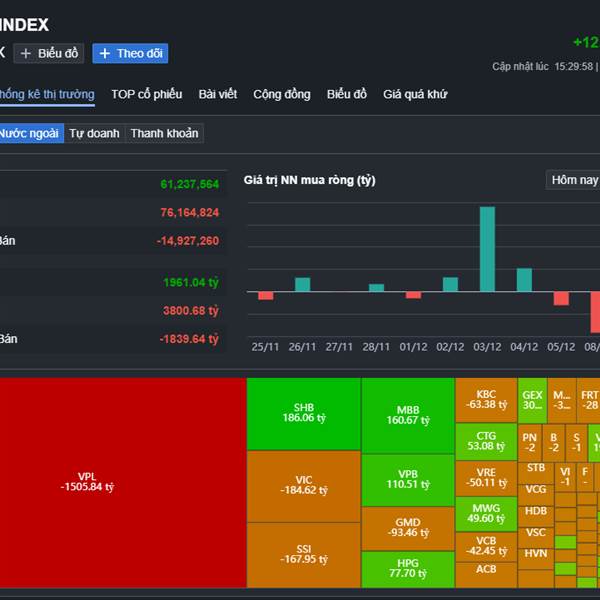600x600 pixels.
Task: Select the SHB 186.06 tỷ tile
Action: (304, 414)
